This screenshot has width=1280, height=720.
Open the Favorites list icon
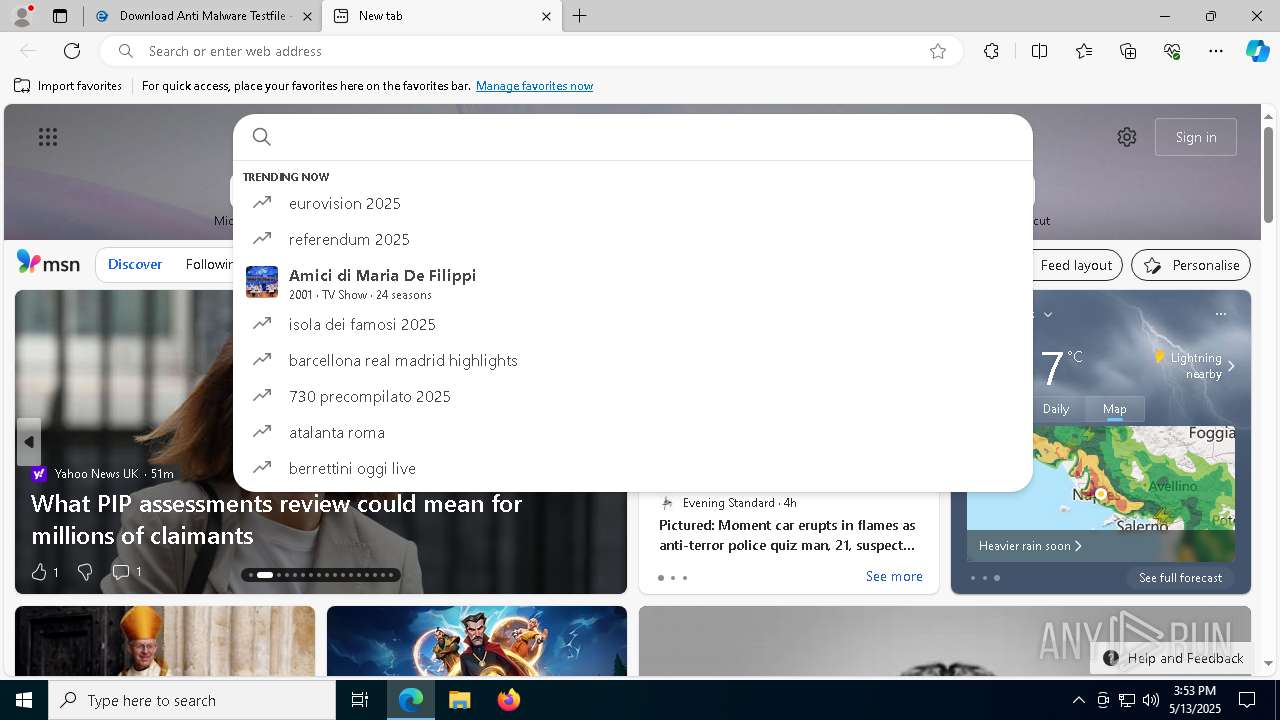(x=1084, y=51)
